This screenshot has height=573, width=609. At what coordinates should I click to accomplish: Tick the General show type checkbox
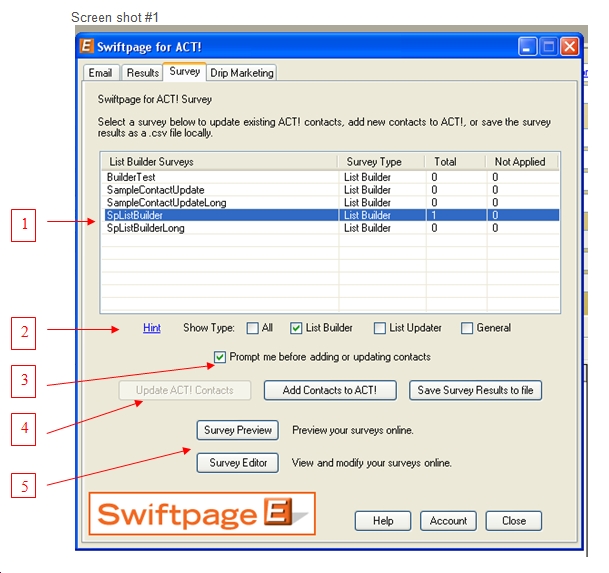[466, 328]
